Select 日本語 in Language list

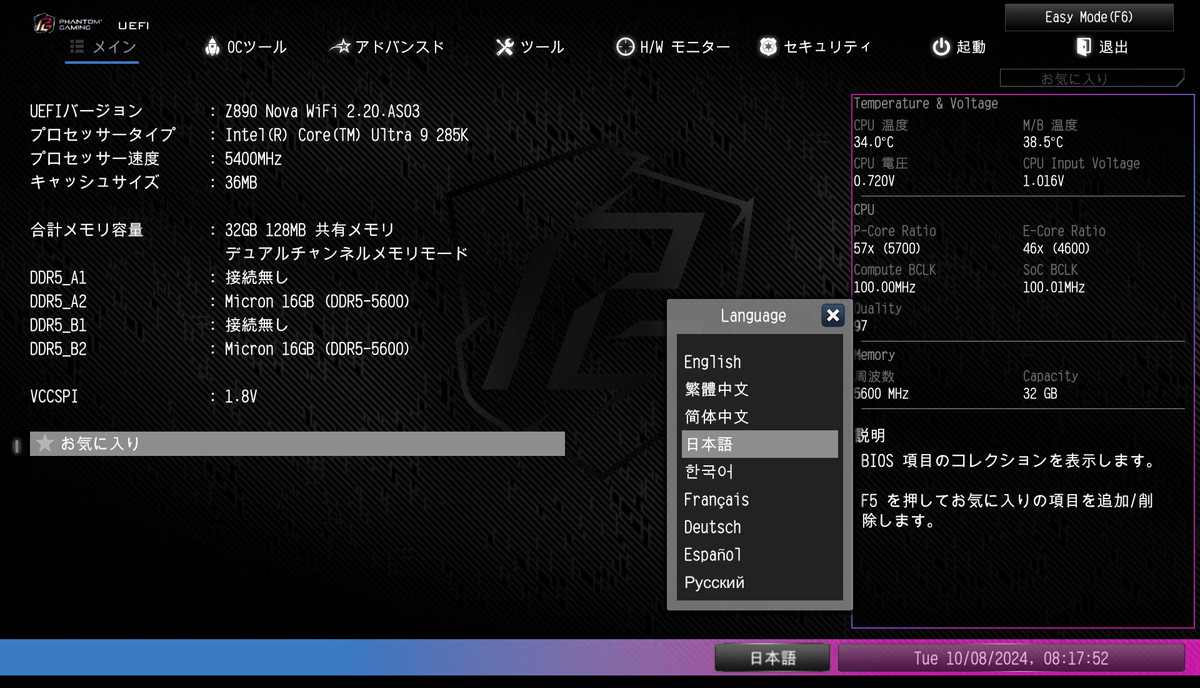pos(759,444)
